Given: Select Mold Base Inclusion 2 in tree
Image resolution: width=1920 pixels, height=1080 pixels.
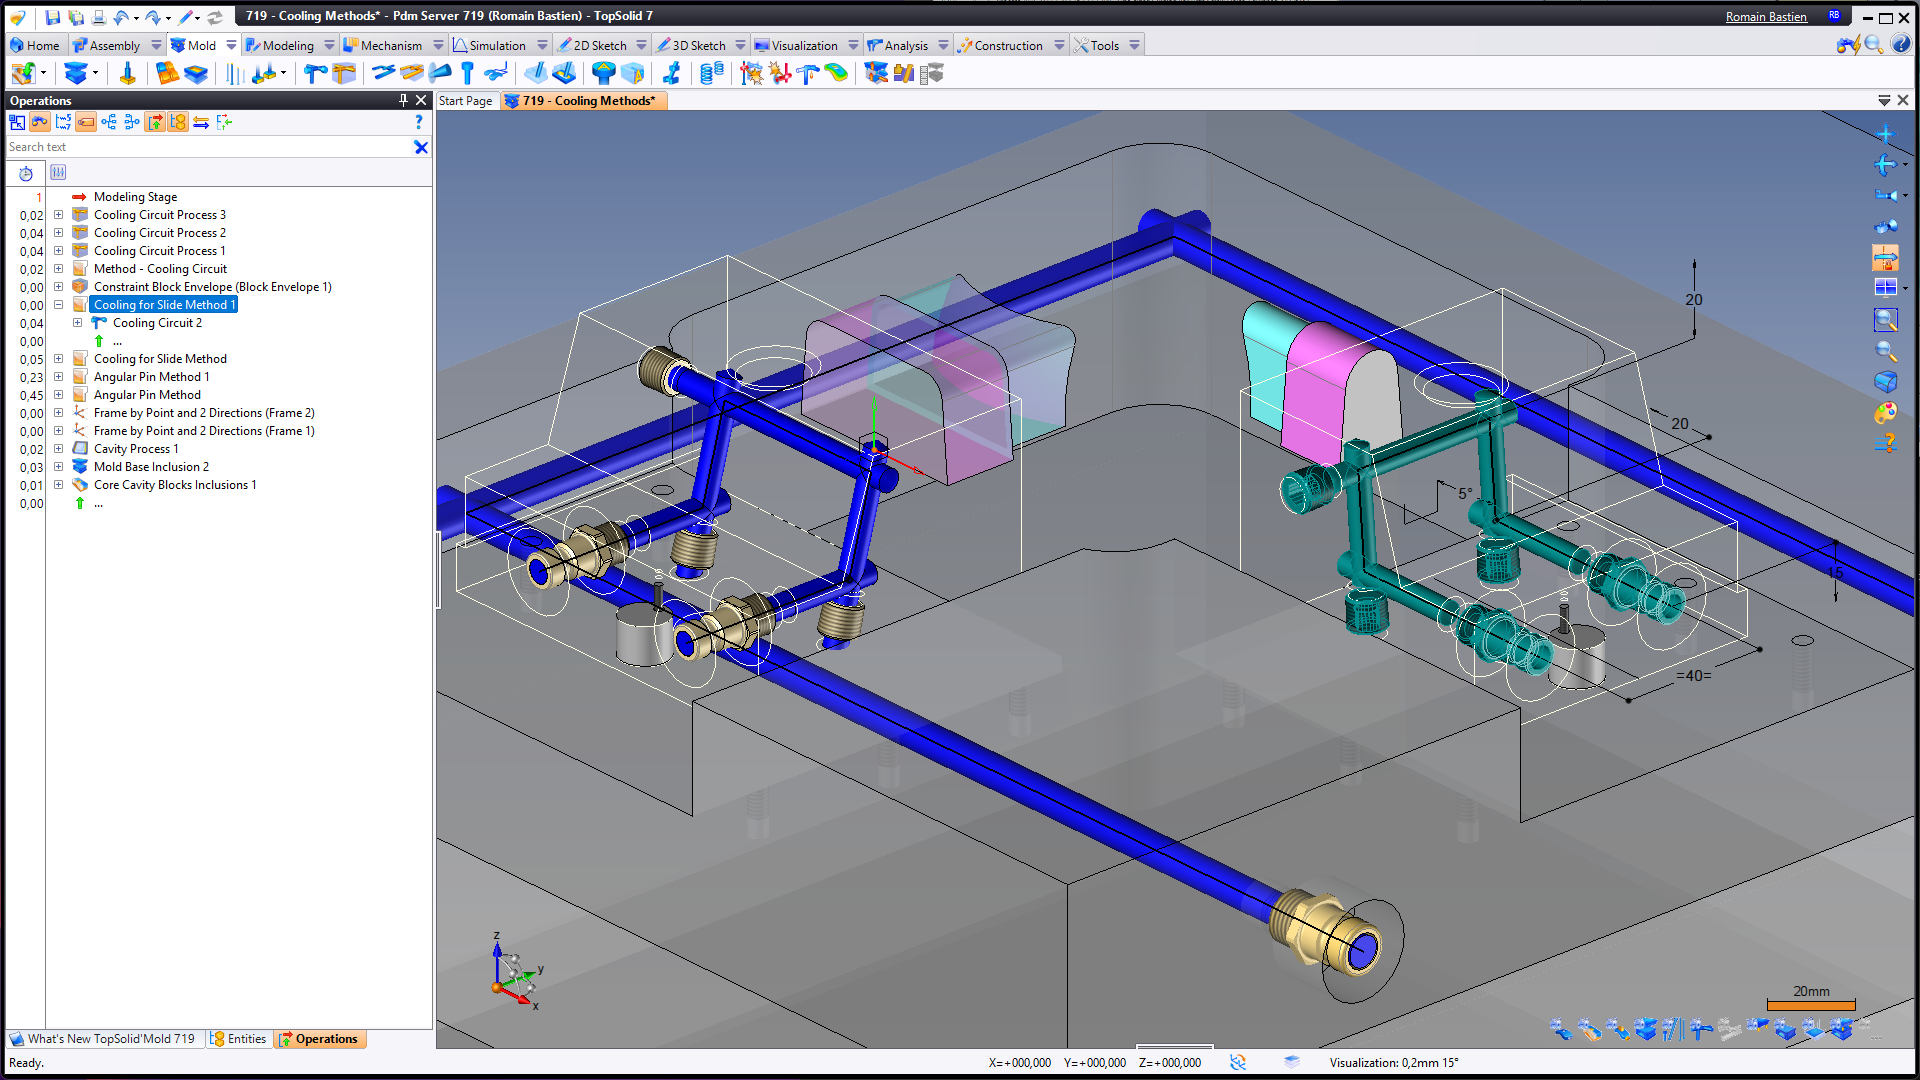Looking at the screenshot, I should [x=151, y=467].
